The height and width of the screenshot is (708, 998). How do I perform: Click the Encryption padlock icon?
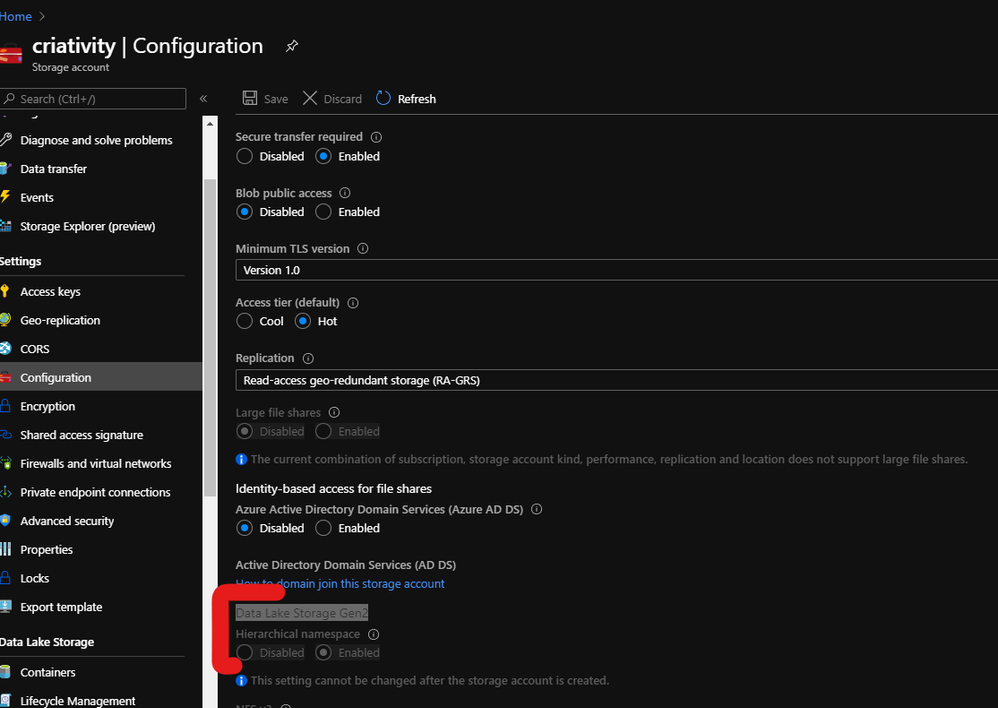(x=5, y=406)
